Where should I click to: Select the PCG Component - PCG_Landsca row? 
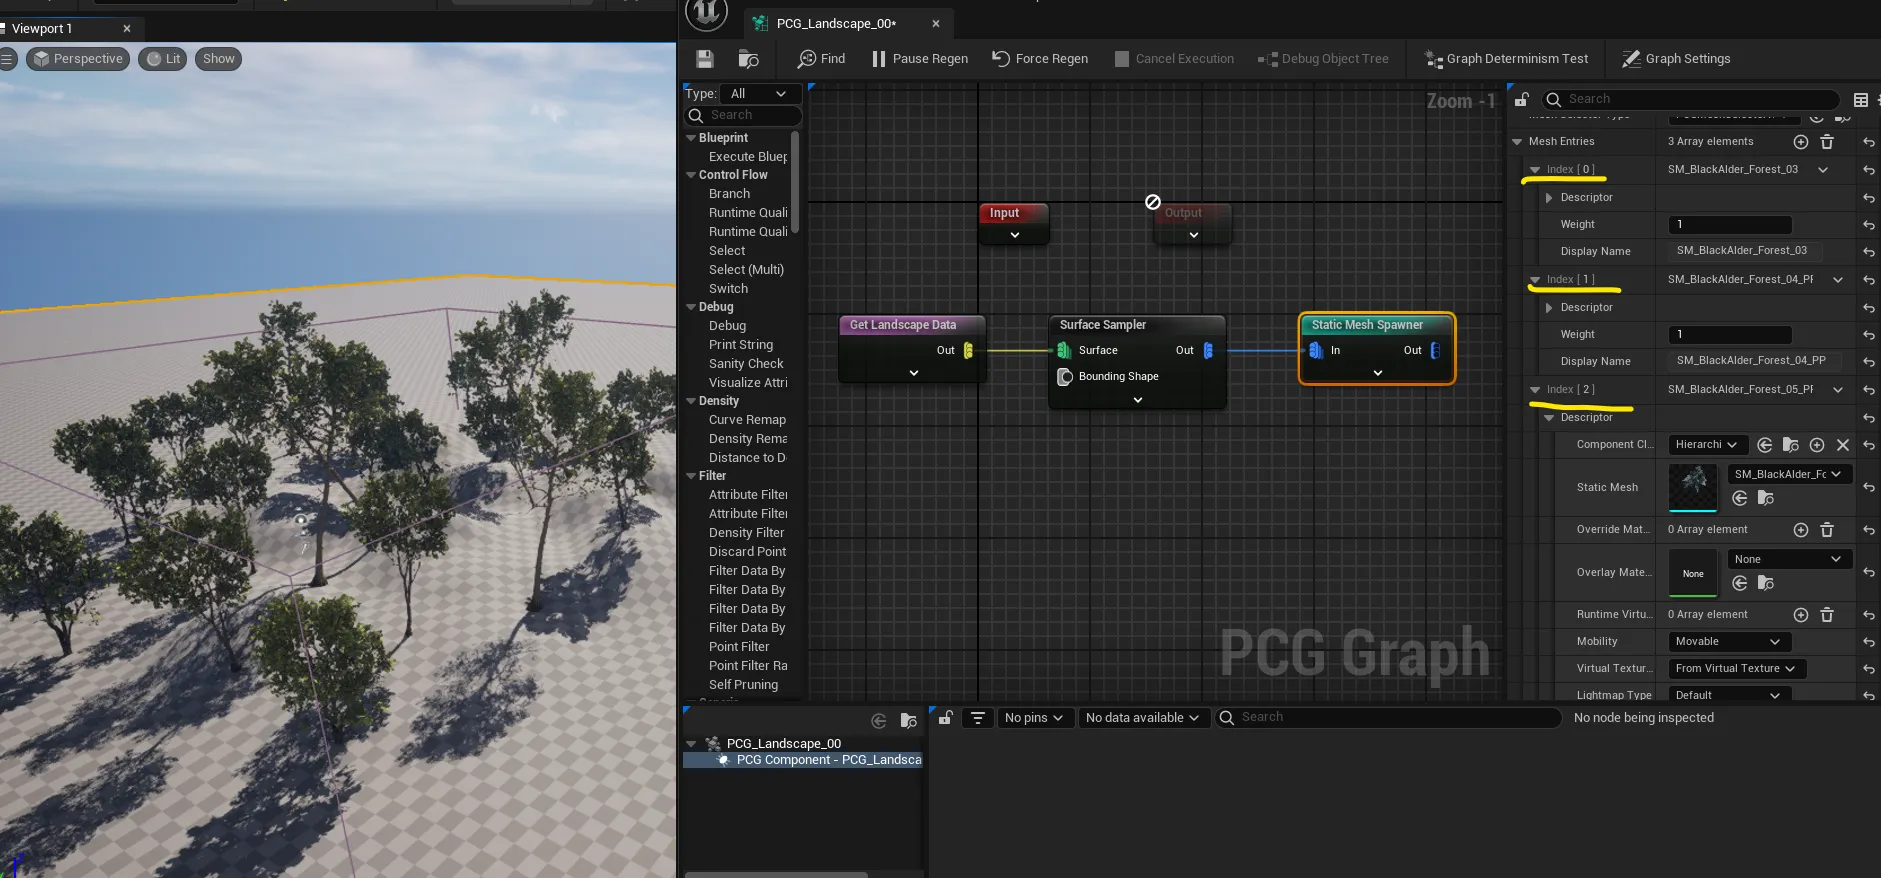pyautogui.click(x=802, y=760)
